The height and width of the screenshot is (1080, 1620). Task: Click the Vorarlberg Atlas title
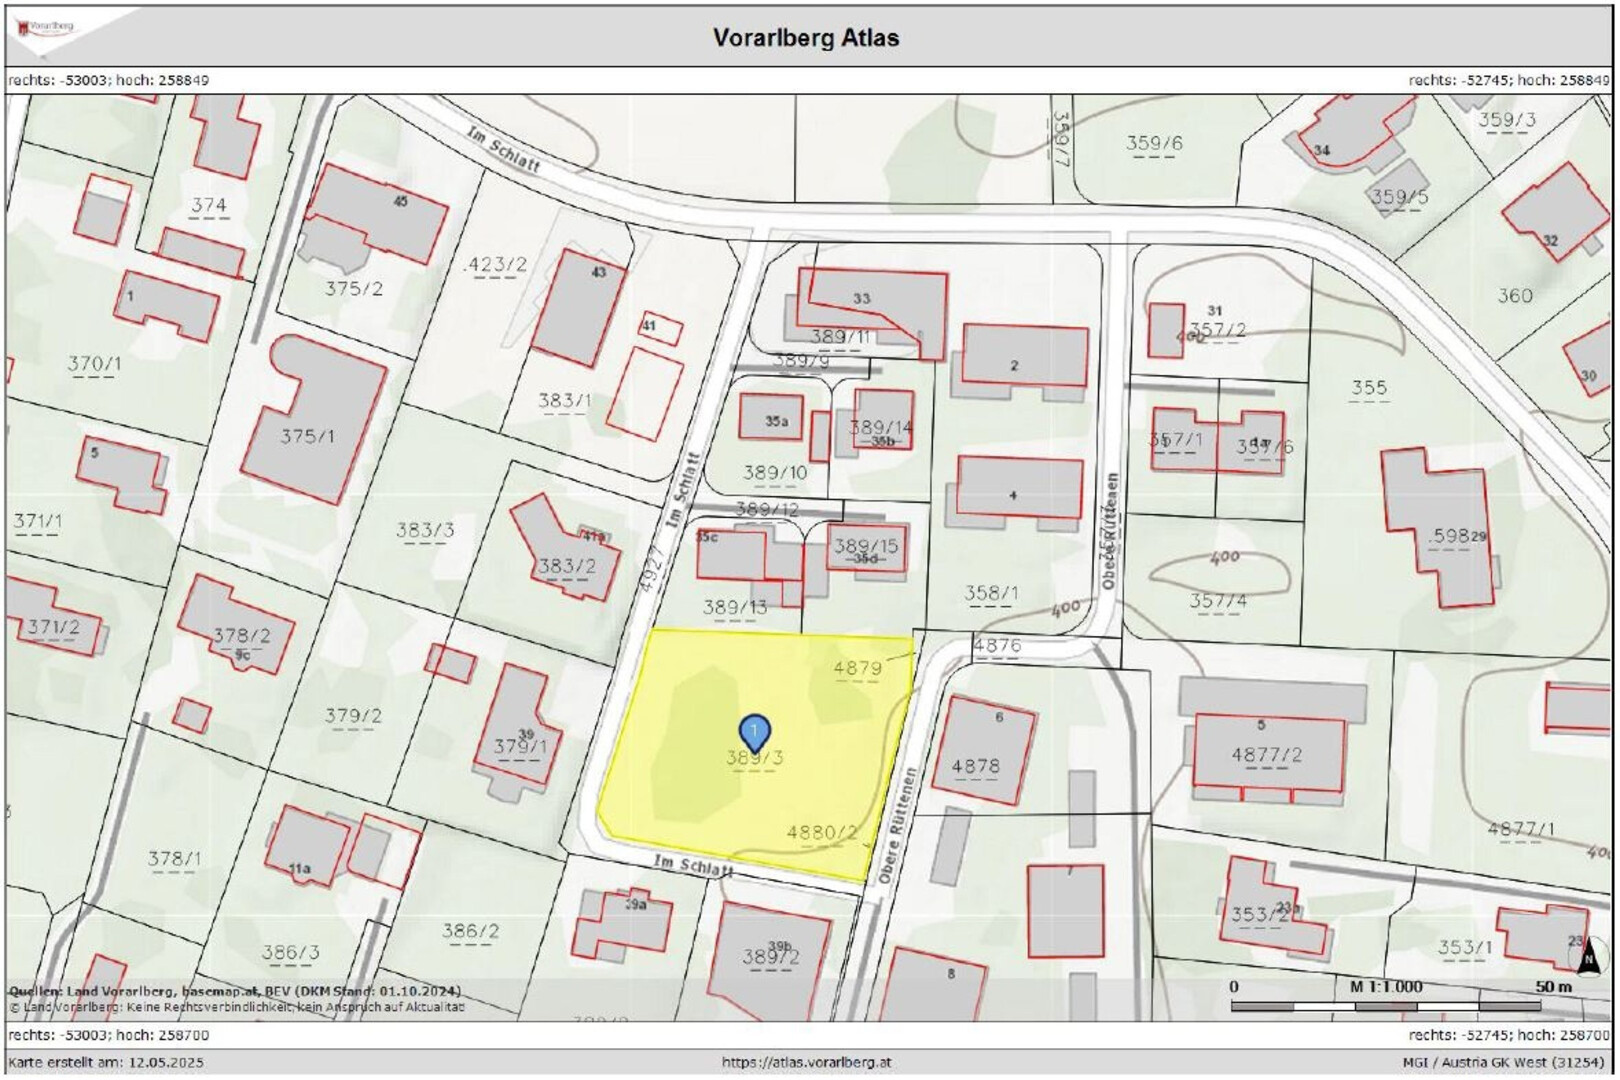coord(805,38)
